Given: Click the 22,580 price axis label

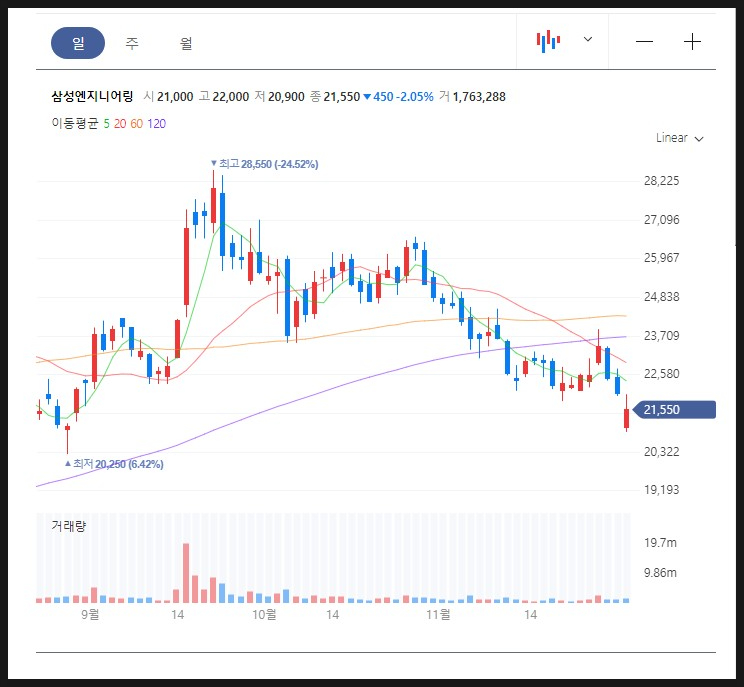Looking at the screenshot, I should click(x=661, y=374).
